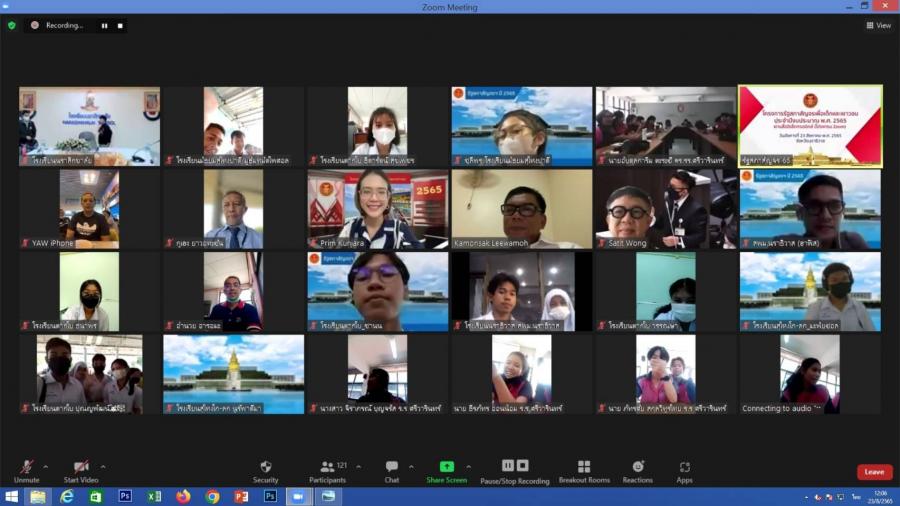Click the Leave meeting button
Image resolution: width=900 pixels, height=506 pixels.
pyautogui.click(x=874, y=472)
